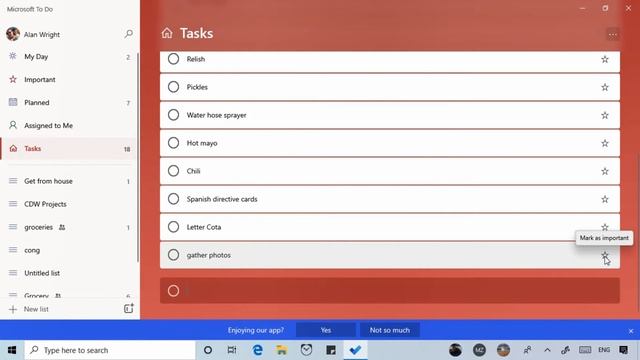640x360 pixels.
Task: Star Spanish directive cards task
Action: click(x=605, y=199)
